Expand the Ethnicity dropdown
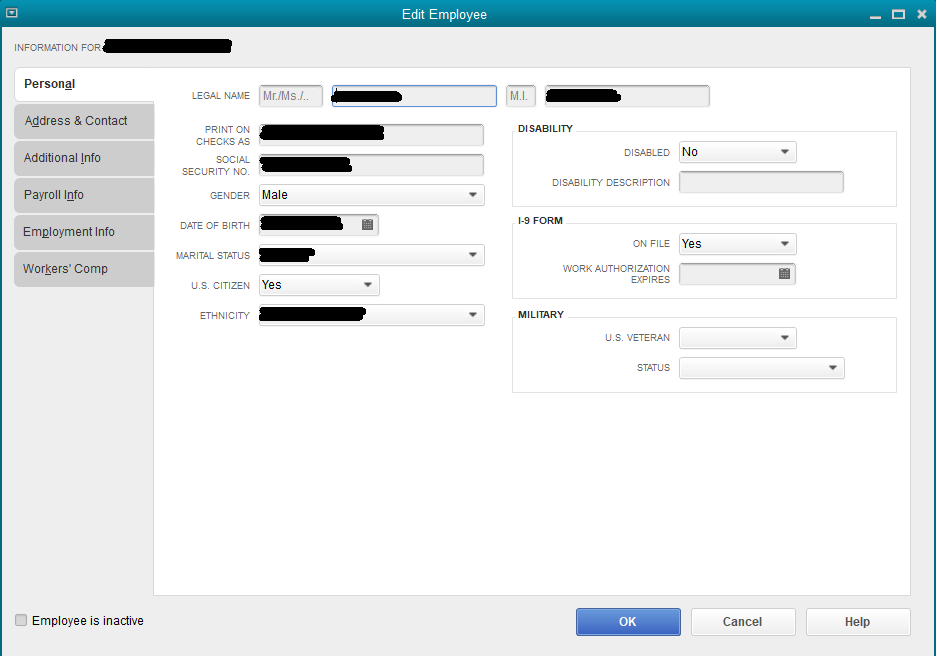The image size is (937, 656). click(x=471, y=314)
